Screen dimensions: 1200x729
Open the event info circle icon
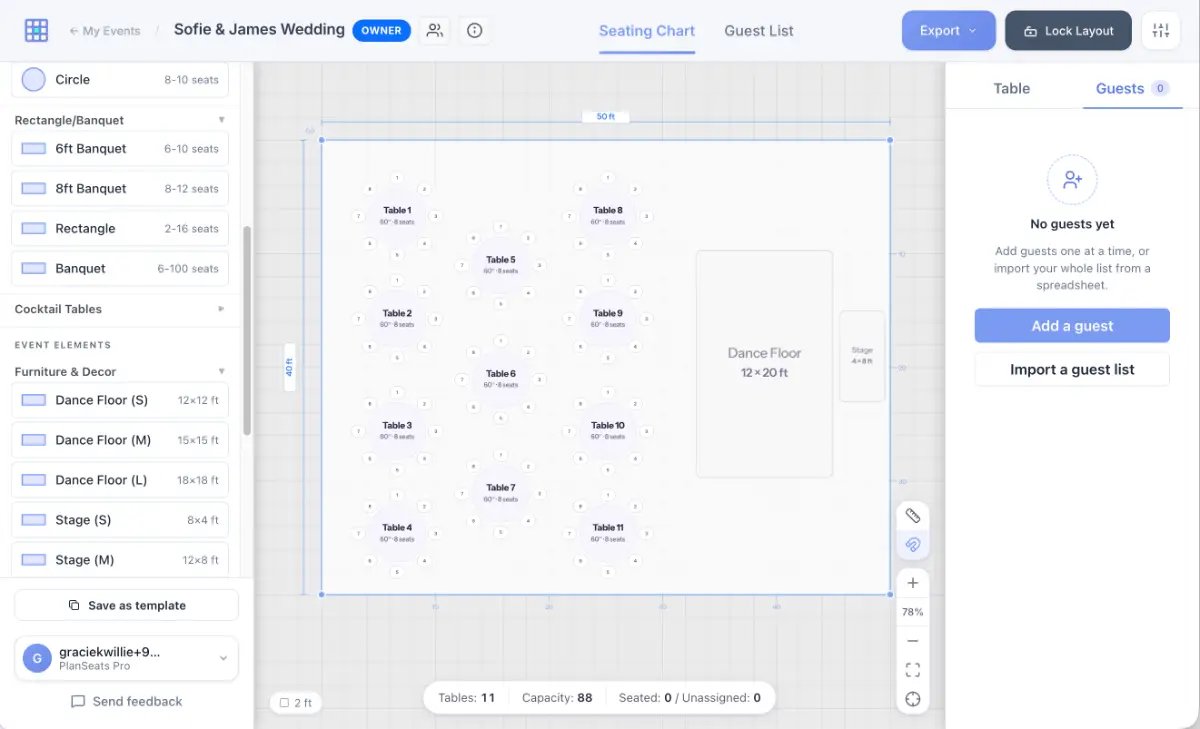(x=475, y=31)
